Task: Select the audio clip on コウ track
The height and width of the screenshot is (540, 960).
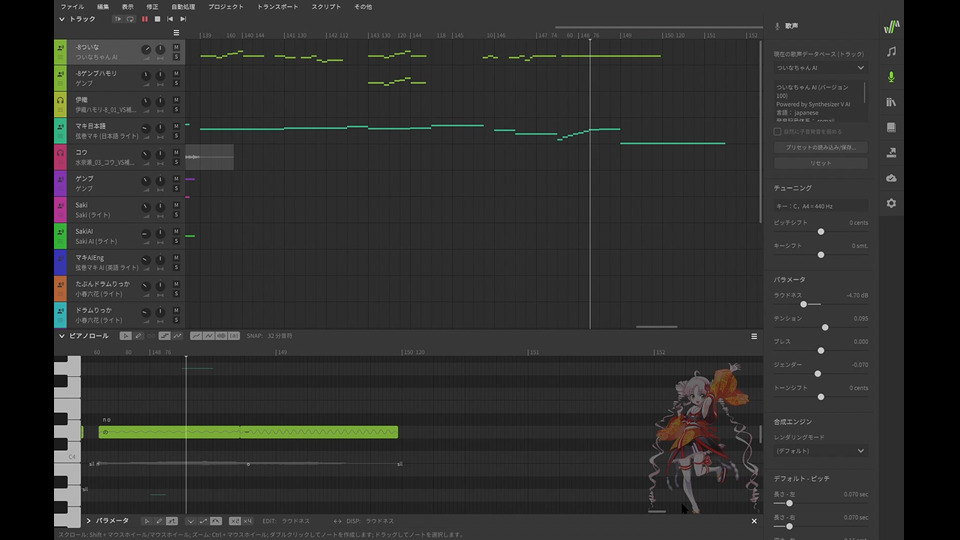Action: tap(209, 157)
